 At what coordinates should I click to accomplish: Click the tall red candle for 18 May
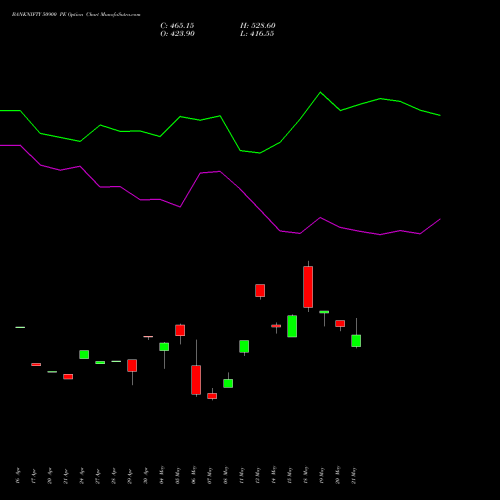coord(308,287)
